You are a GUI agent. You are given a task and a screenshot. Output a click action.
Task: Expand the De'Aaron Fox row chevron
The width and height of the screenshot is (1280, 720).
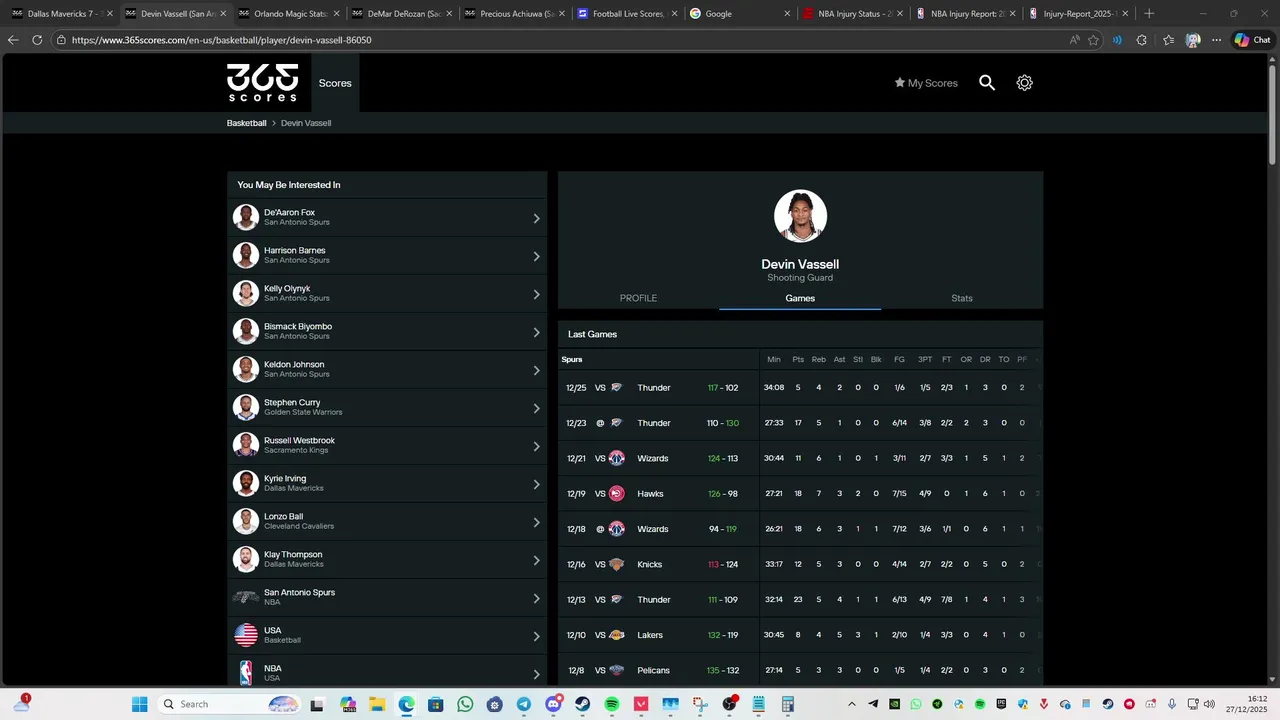536,218
